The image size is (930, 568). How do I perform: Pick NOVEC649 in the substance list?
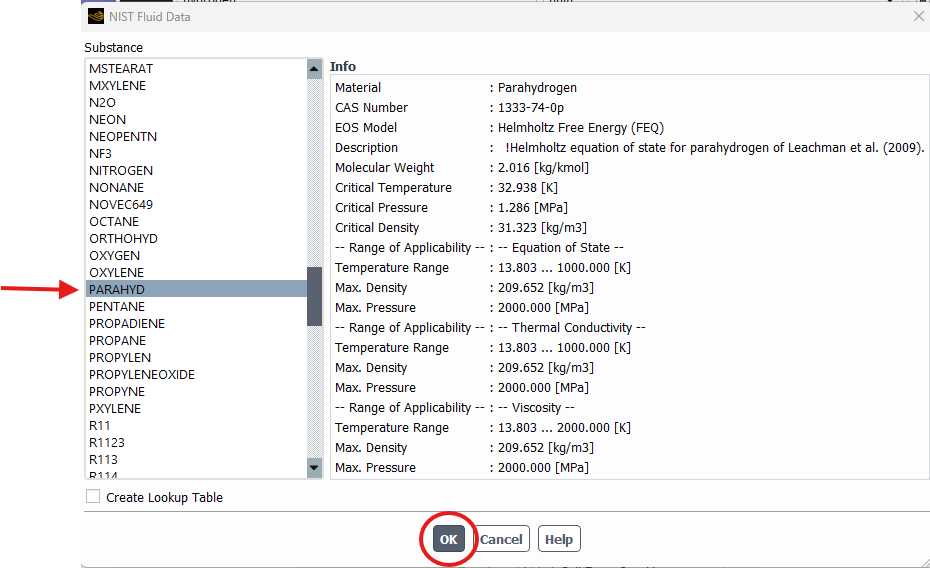pyautogui.click(x=196, y=205)
